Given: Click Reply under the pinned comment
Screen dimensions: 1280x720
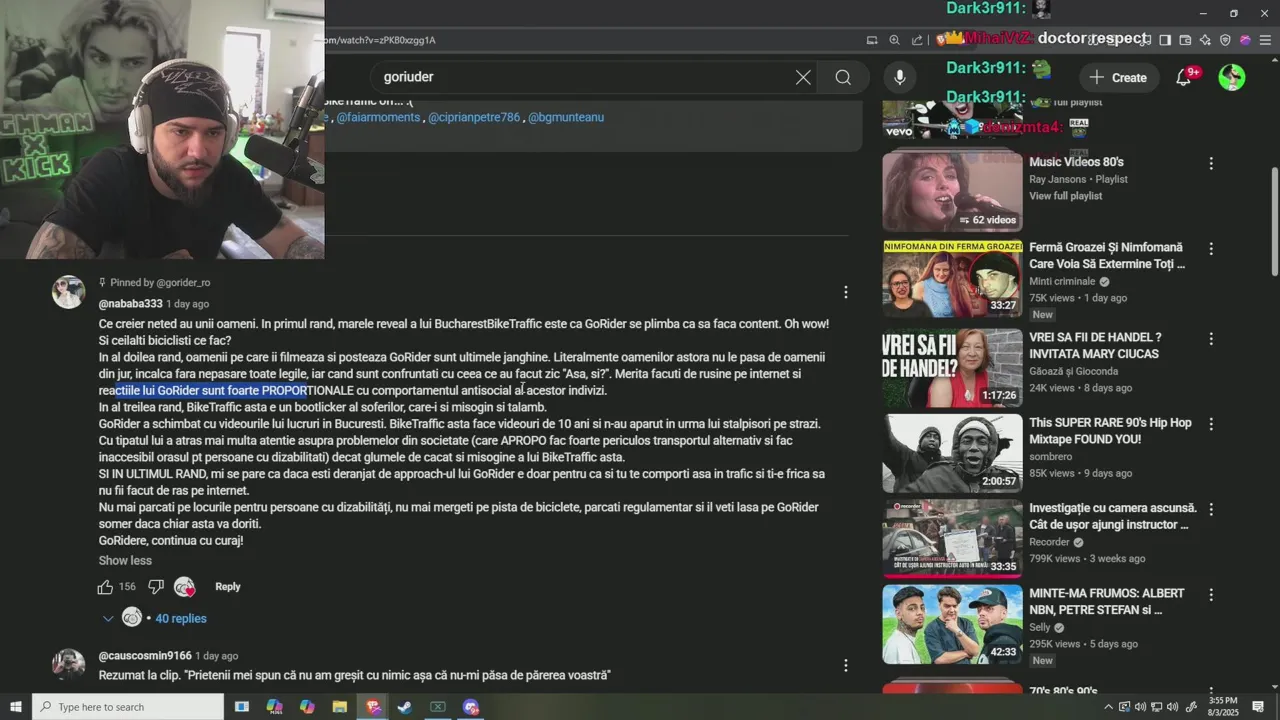Looking at the screenshot, I should point(228,587).
